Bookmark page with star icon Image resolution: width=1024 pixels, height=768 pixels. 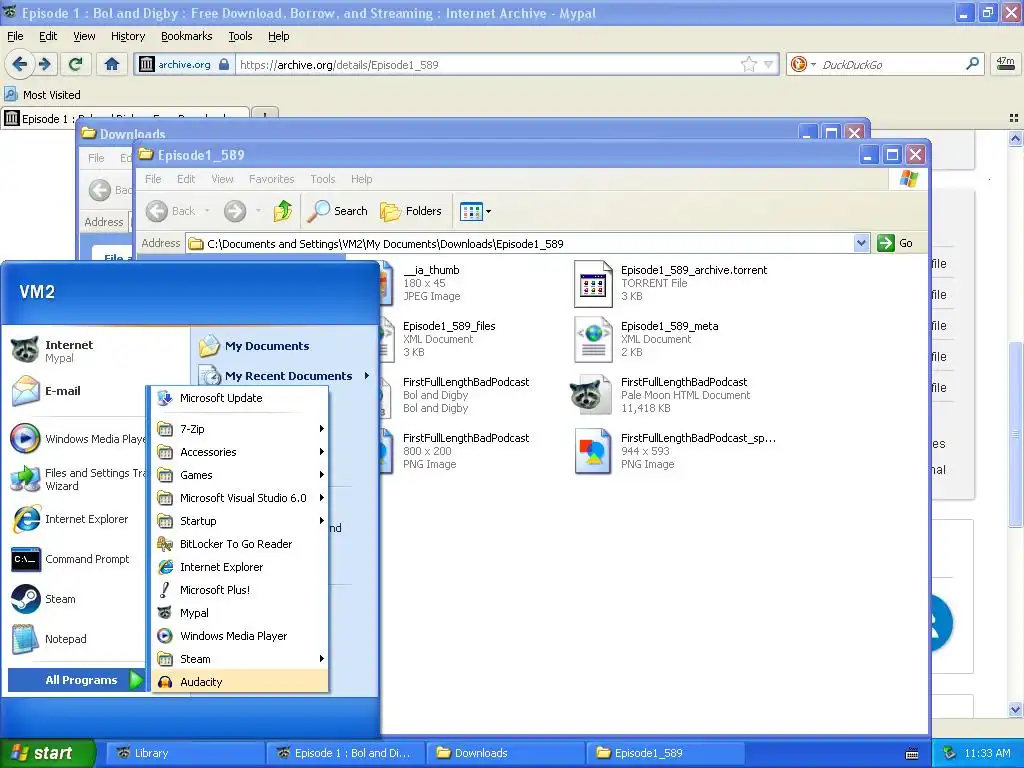748,64
